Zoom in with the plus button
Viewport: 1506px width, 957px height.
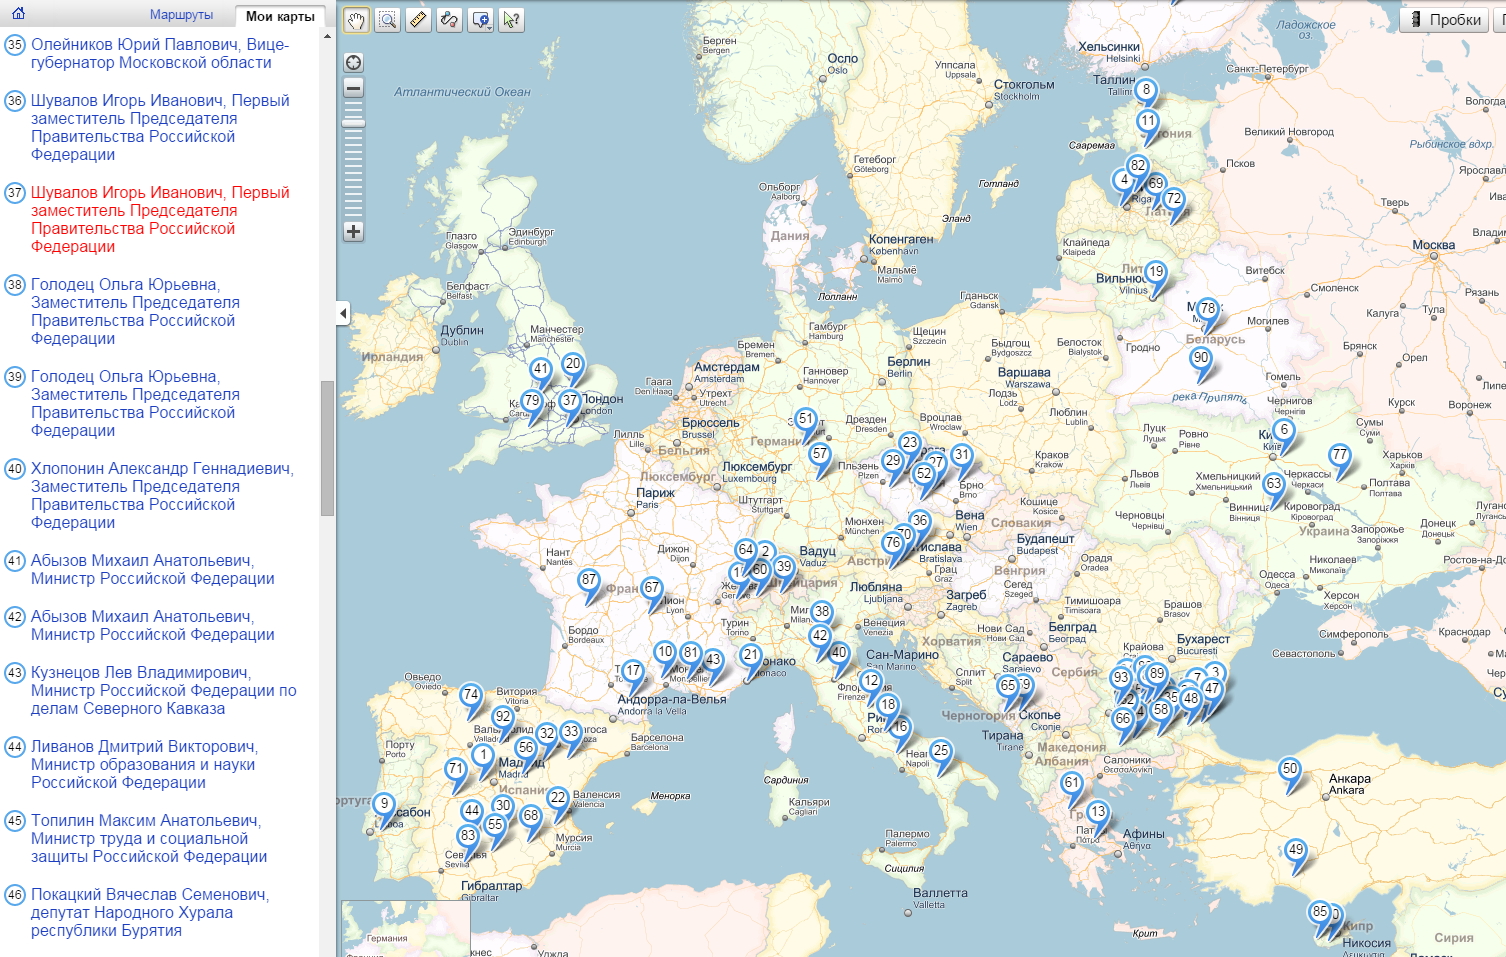pos(353,231)
